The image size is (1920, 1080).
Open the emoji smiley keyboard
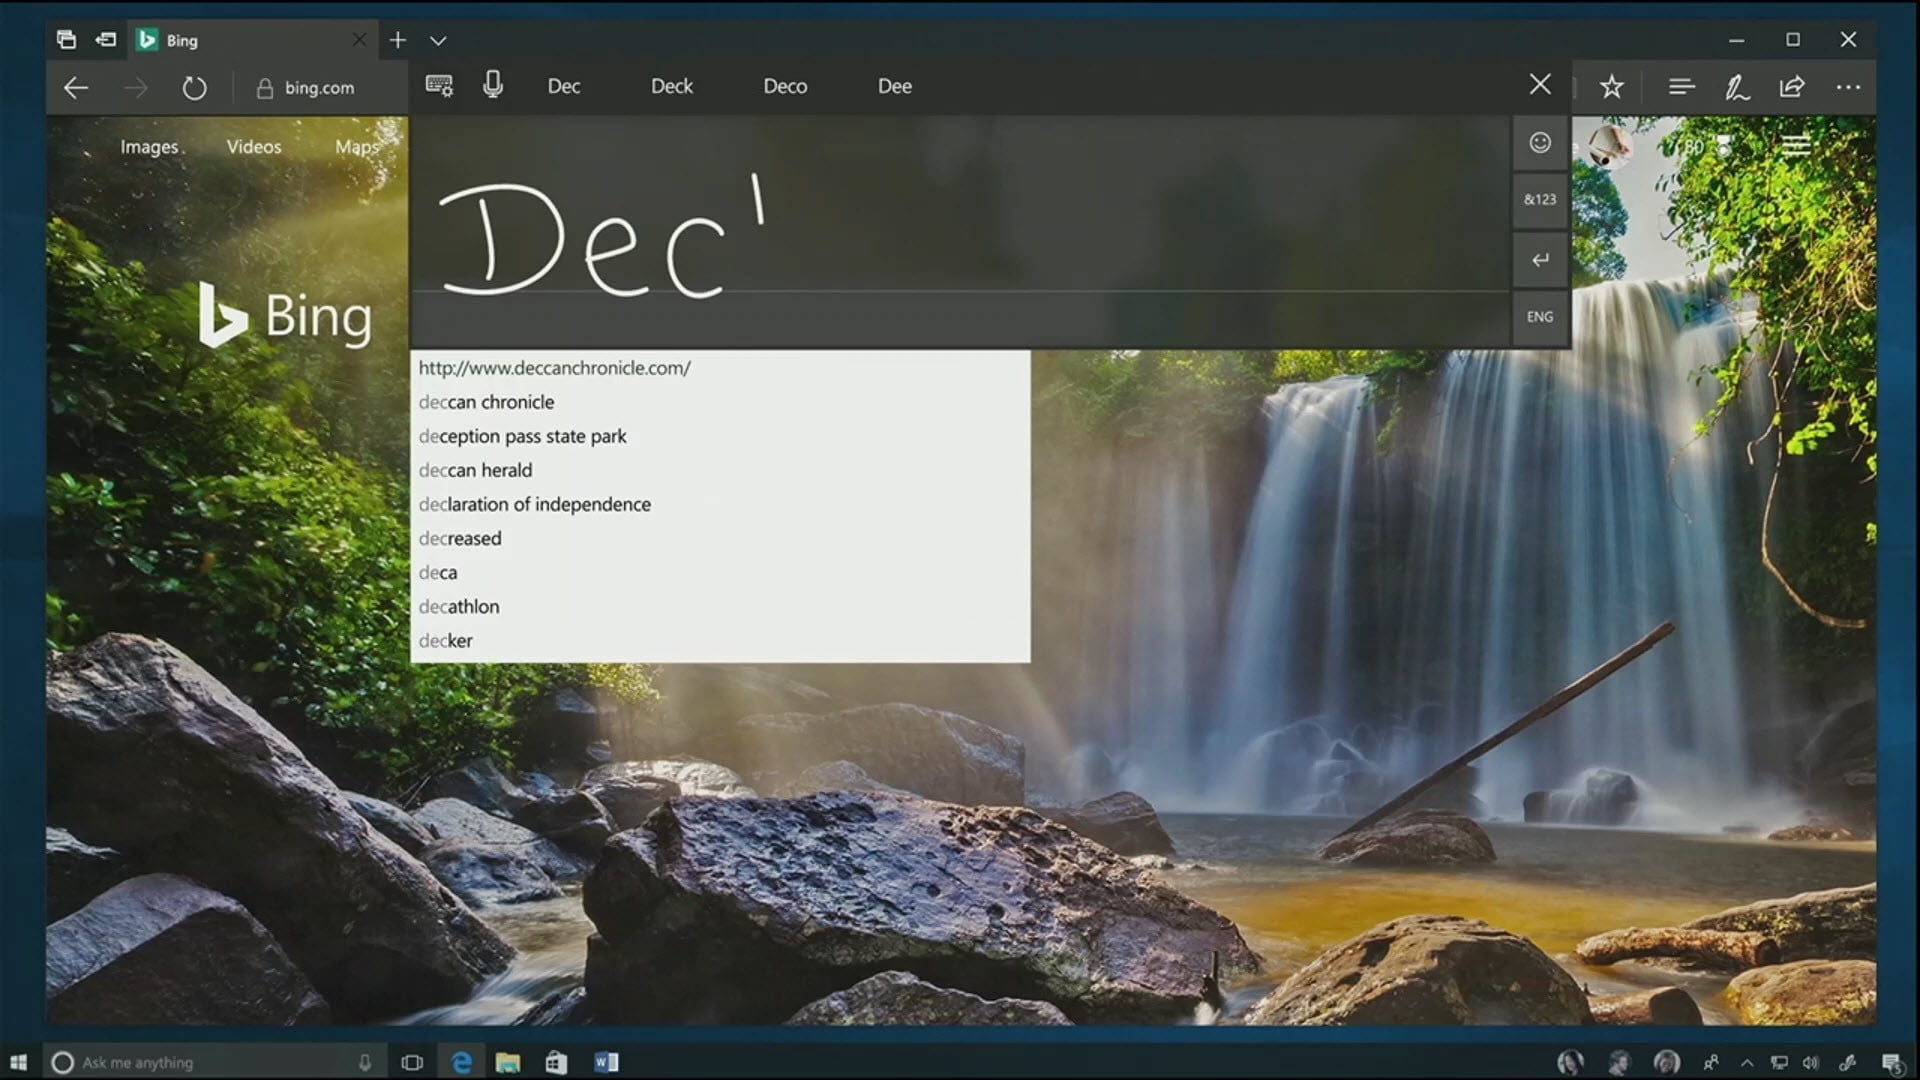1540,142
